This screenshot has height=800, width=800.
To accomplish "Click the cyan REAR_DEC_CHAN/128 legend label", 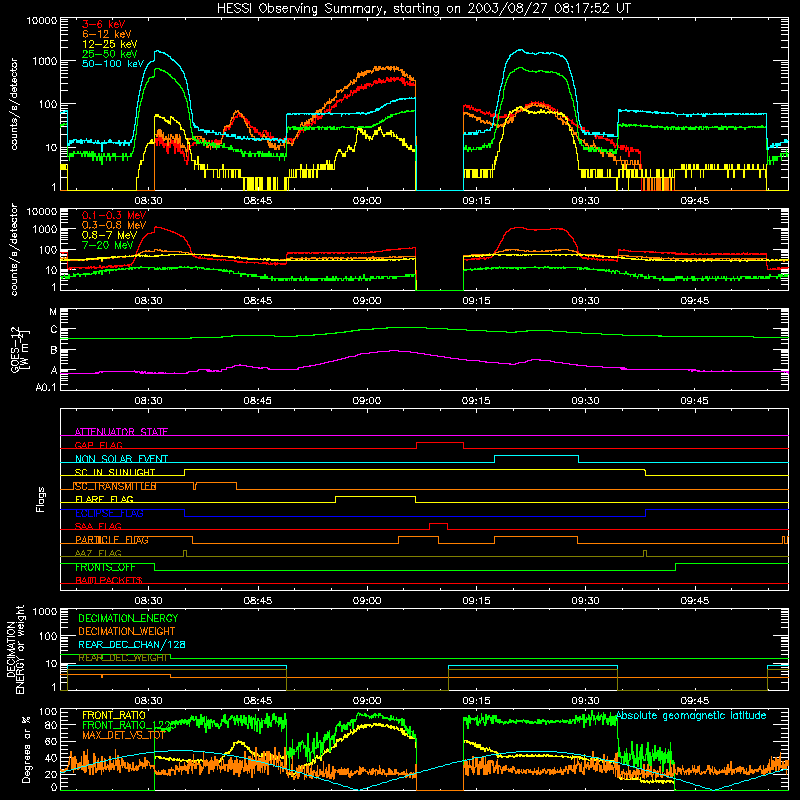I will coord(132,645).
